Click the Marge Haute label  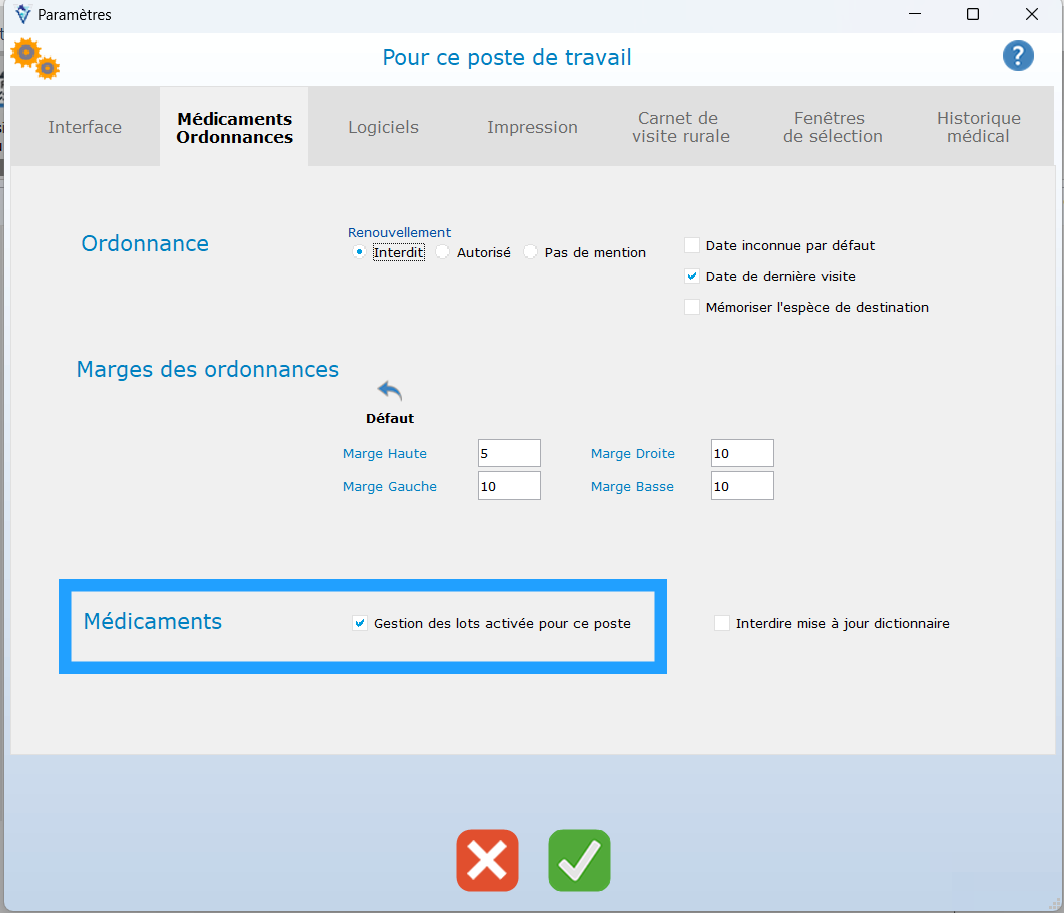[385, 453]
